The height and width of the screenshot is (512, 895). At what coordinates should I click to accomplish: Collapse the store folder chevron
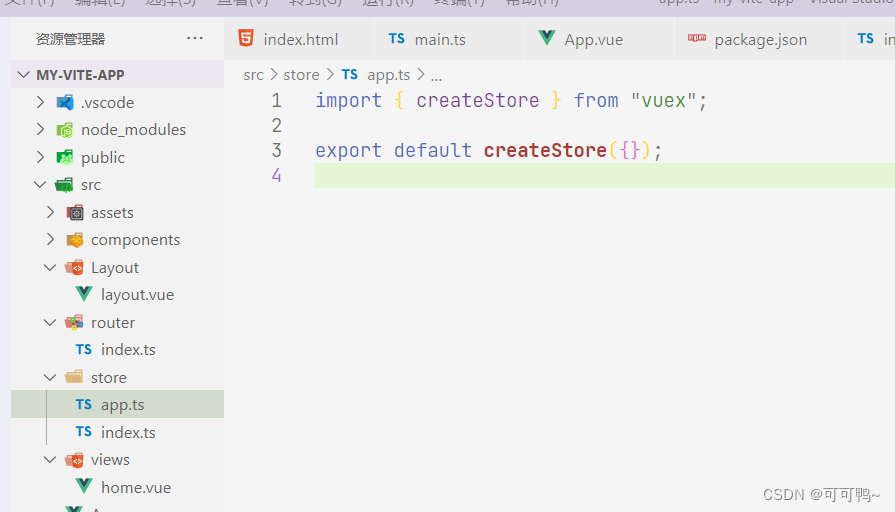[x=50, y=377]
